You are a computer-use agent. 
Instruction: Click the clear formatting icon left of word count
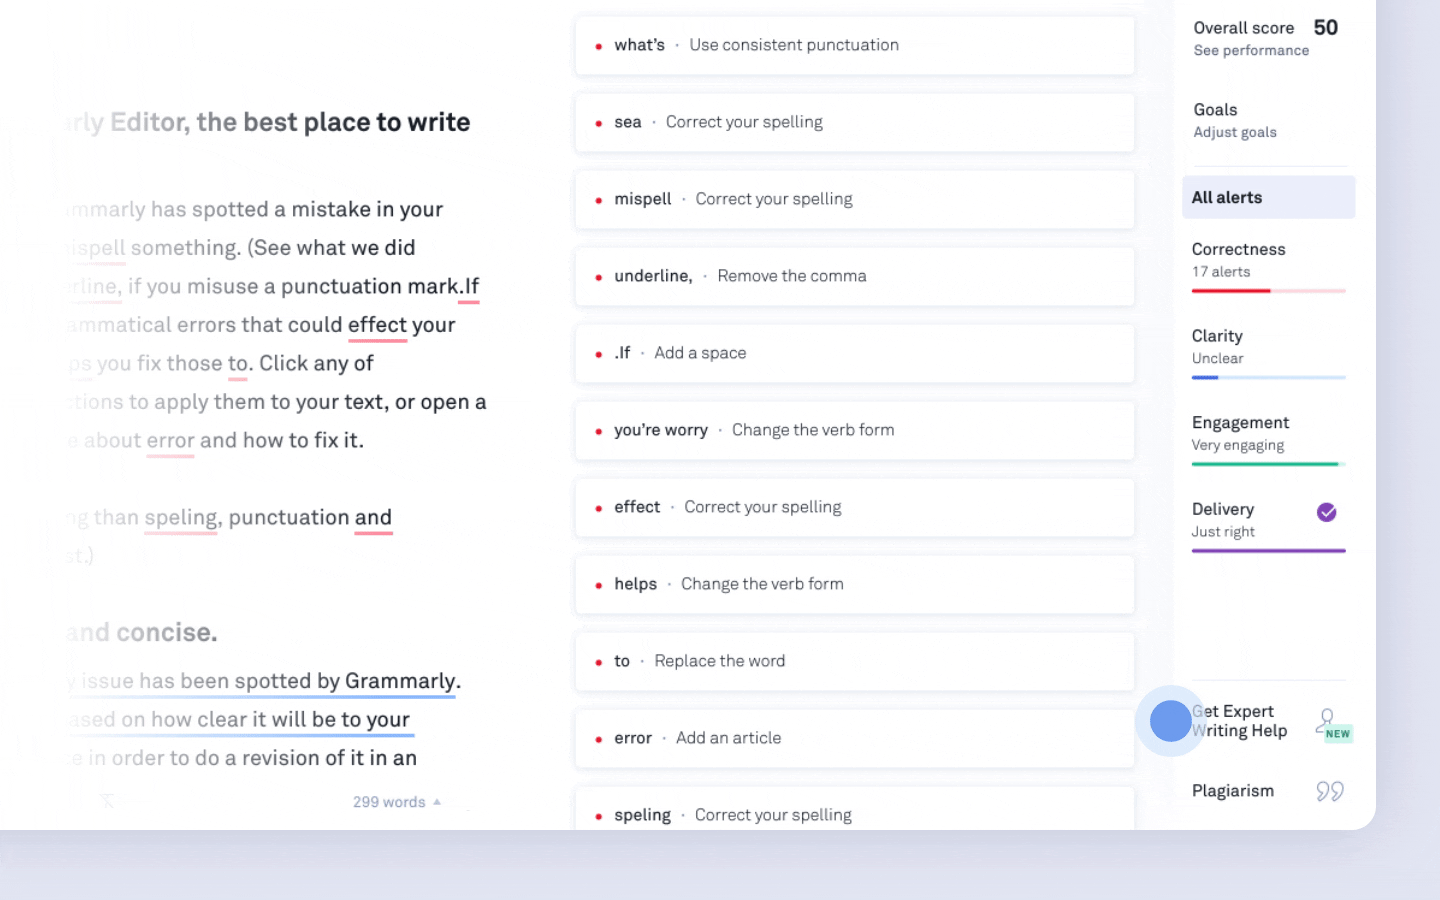[x=108, y=801]
